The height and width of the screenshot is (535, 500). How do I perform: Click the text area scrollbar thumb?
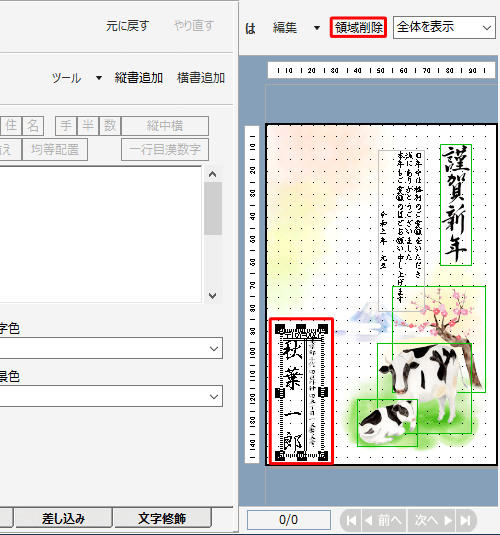point(213,208)
